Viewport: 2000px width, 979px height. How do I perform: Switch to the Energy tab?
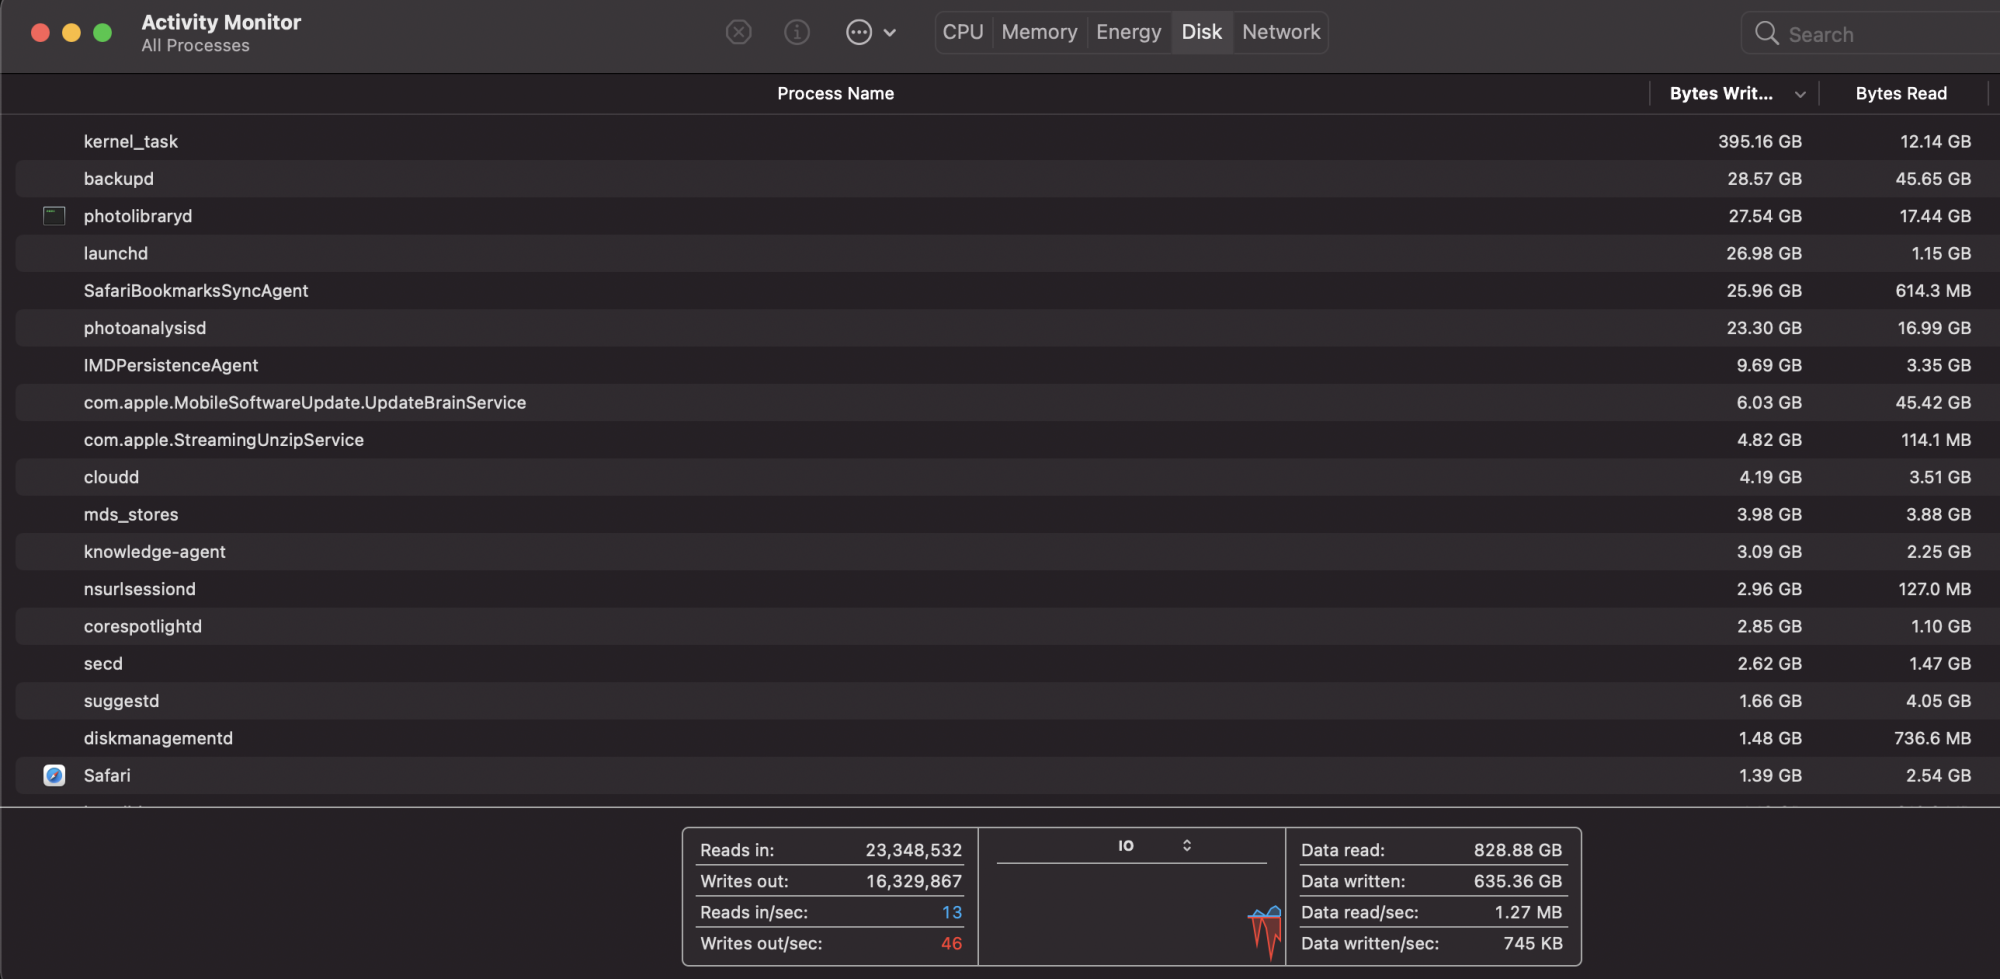point(1128,32)
